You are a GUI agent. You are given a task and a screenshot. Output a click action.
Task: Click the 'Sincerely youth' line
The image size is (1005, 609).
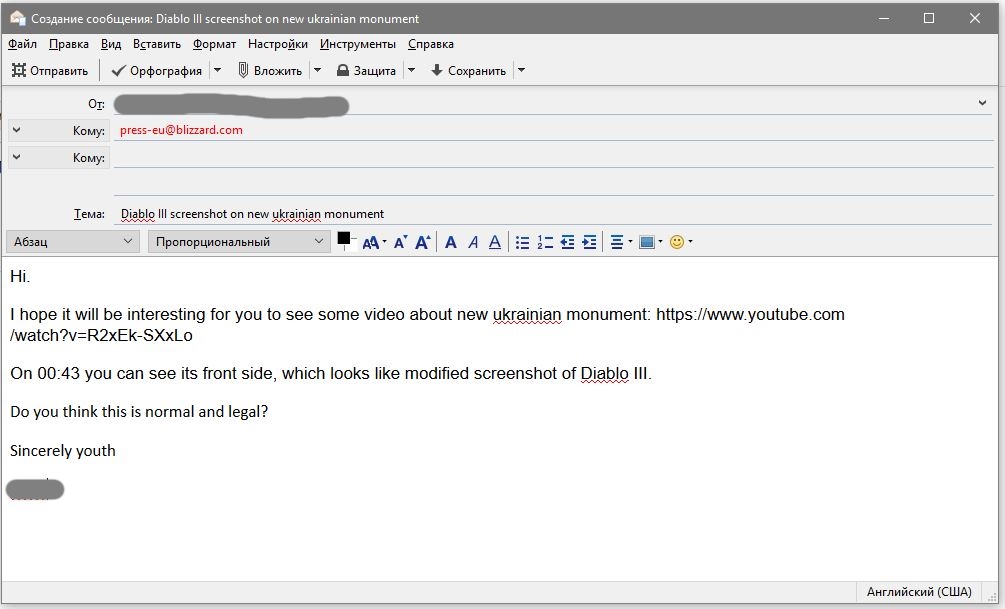tap(63, 451)
